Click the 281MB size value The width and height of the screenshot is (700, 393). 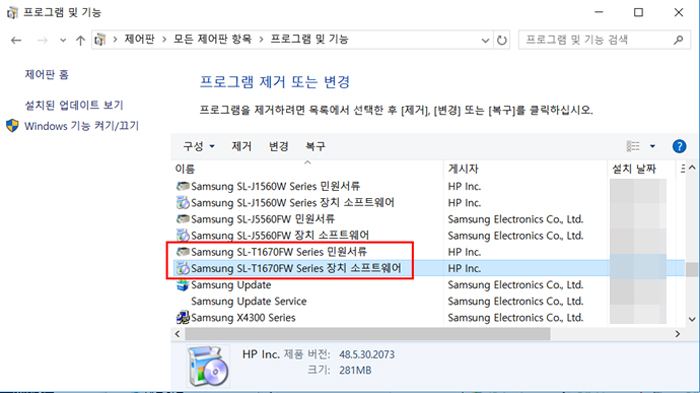point(355,370)
